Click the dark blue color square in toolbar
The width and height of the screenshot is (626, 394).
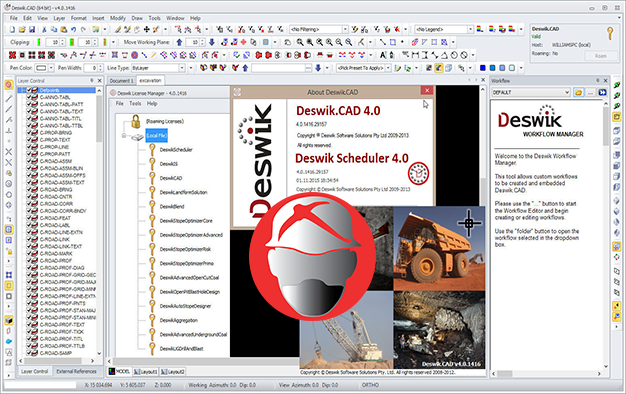click(x=483, y=68)
